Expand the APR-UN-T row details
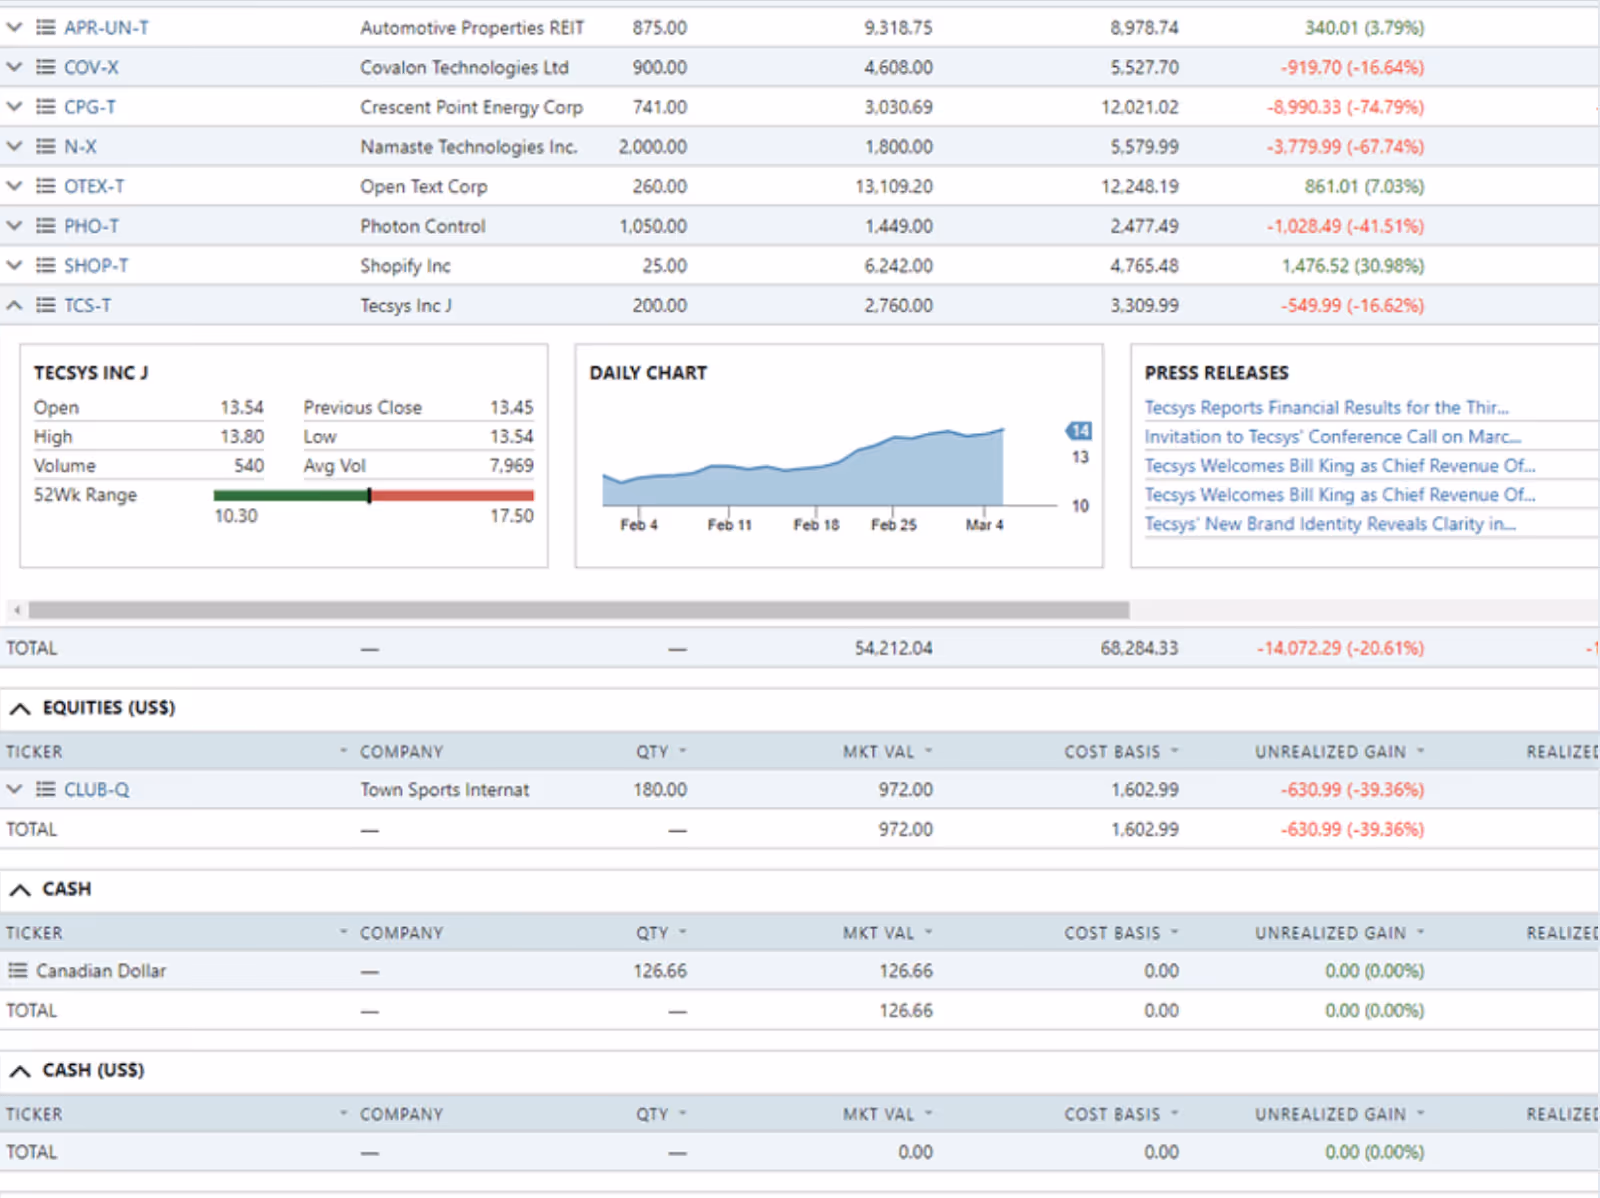 click(x=14, y=27)
